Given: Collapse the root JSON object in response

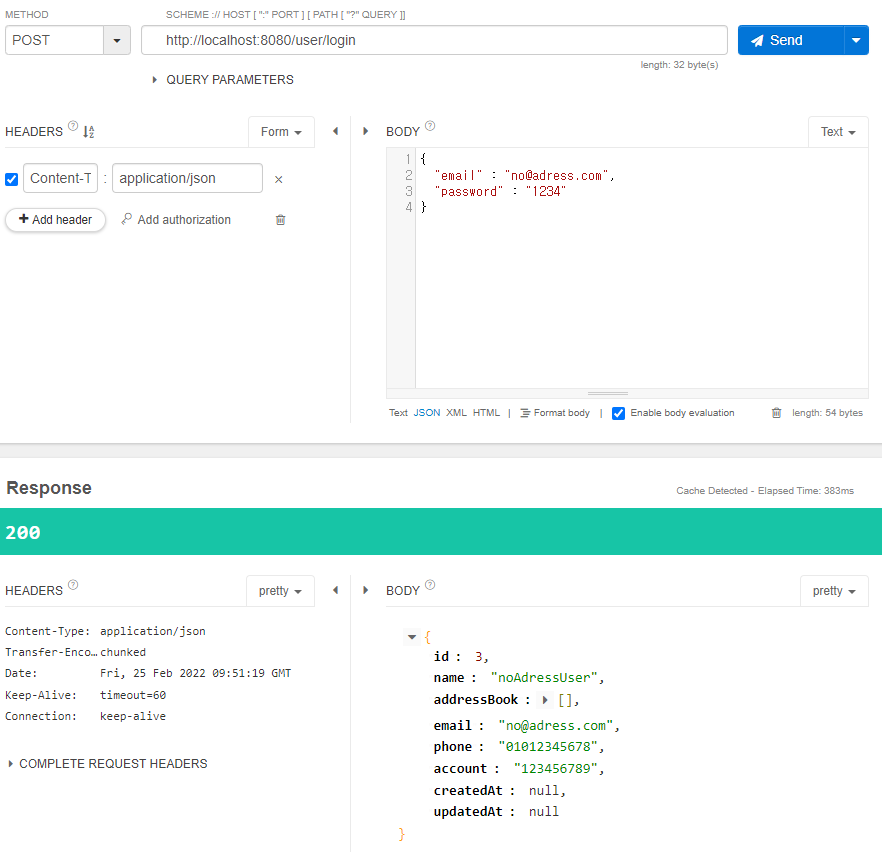Looking at the screenshot, I should (x=412, y=637).
